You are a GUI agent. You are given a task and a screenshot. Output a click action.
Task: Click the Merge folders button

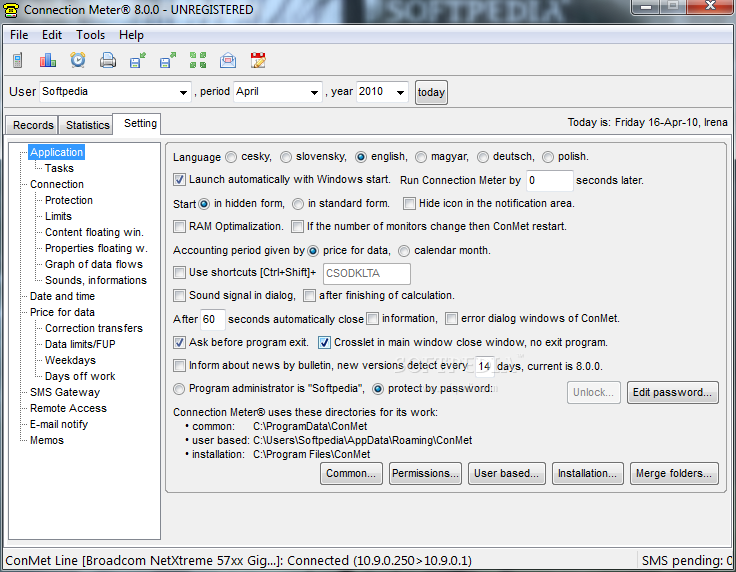[x=674, y=473]
